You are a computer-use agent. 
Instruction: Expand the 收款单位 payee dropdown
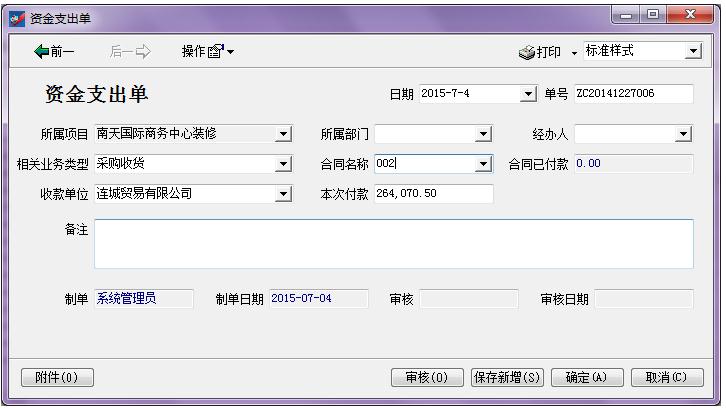(283, 194)
